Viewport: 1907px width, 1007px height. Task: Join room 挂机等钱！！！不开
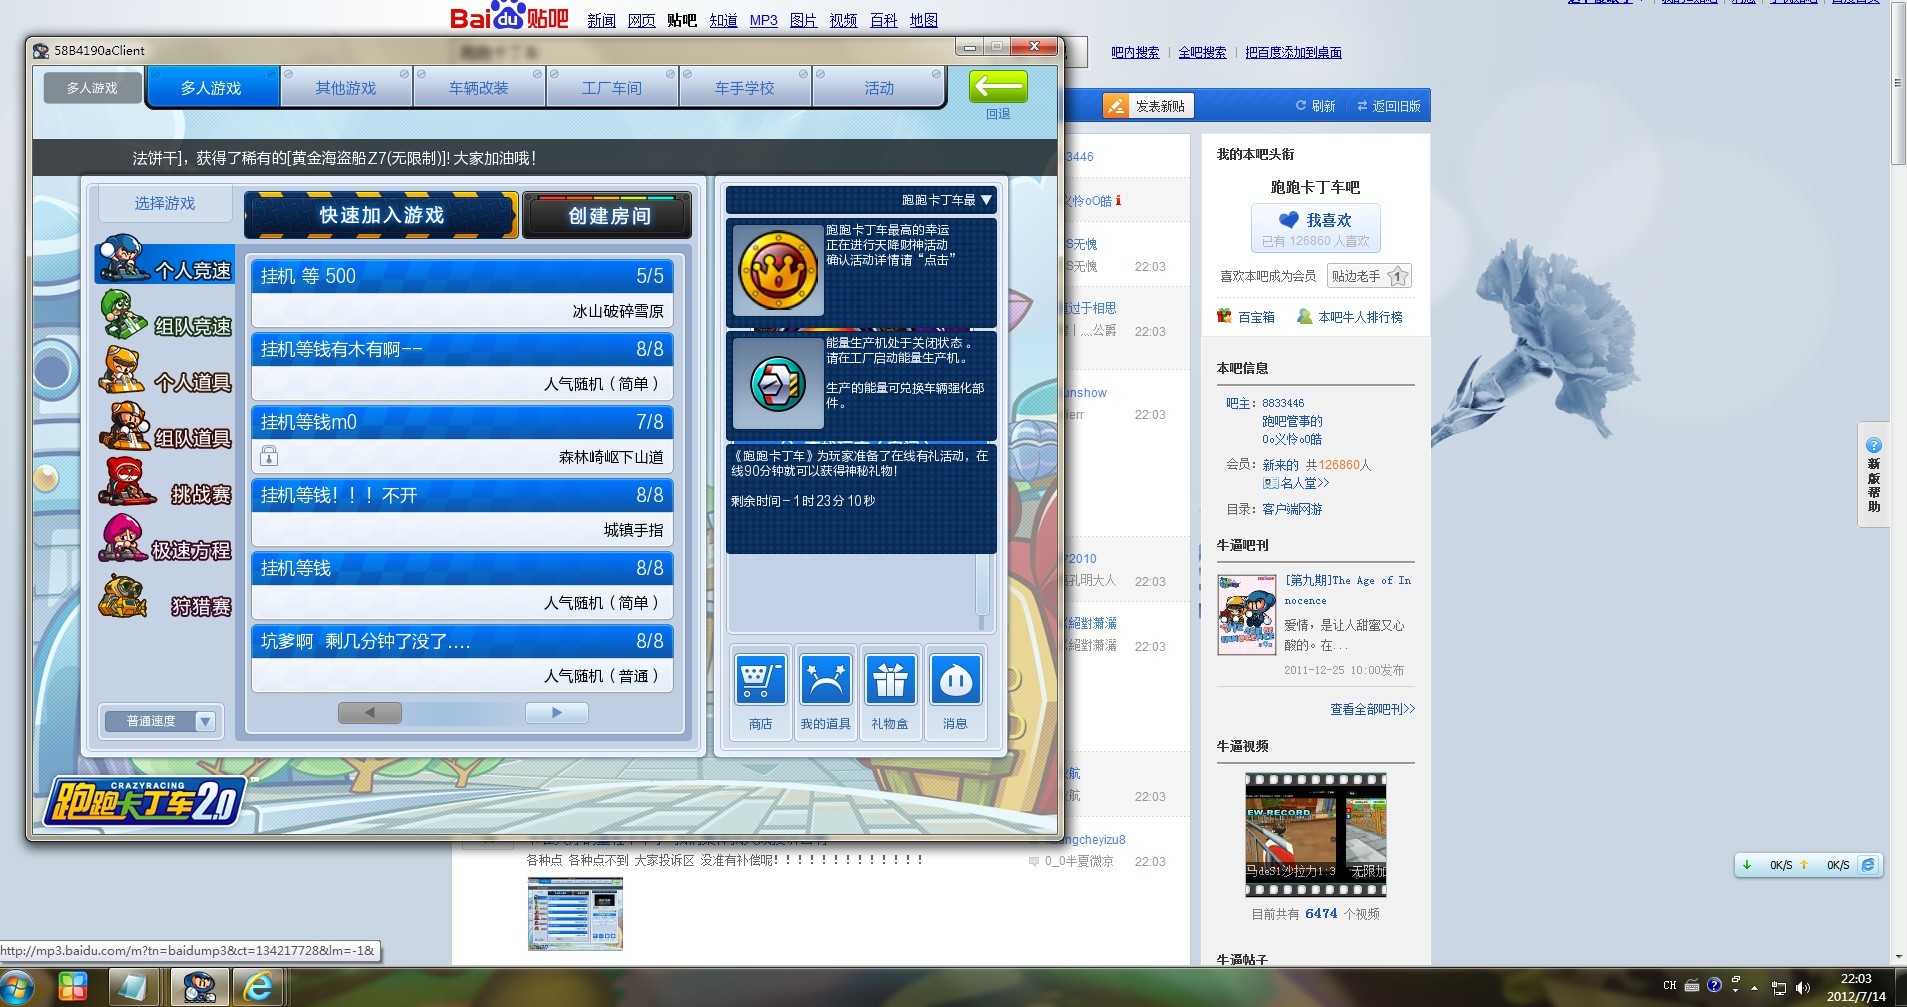[x=462, y=513]
